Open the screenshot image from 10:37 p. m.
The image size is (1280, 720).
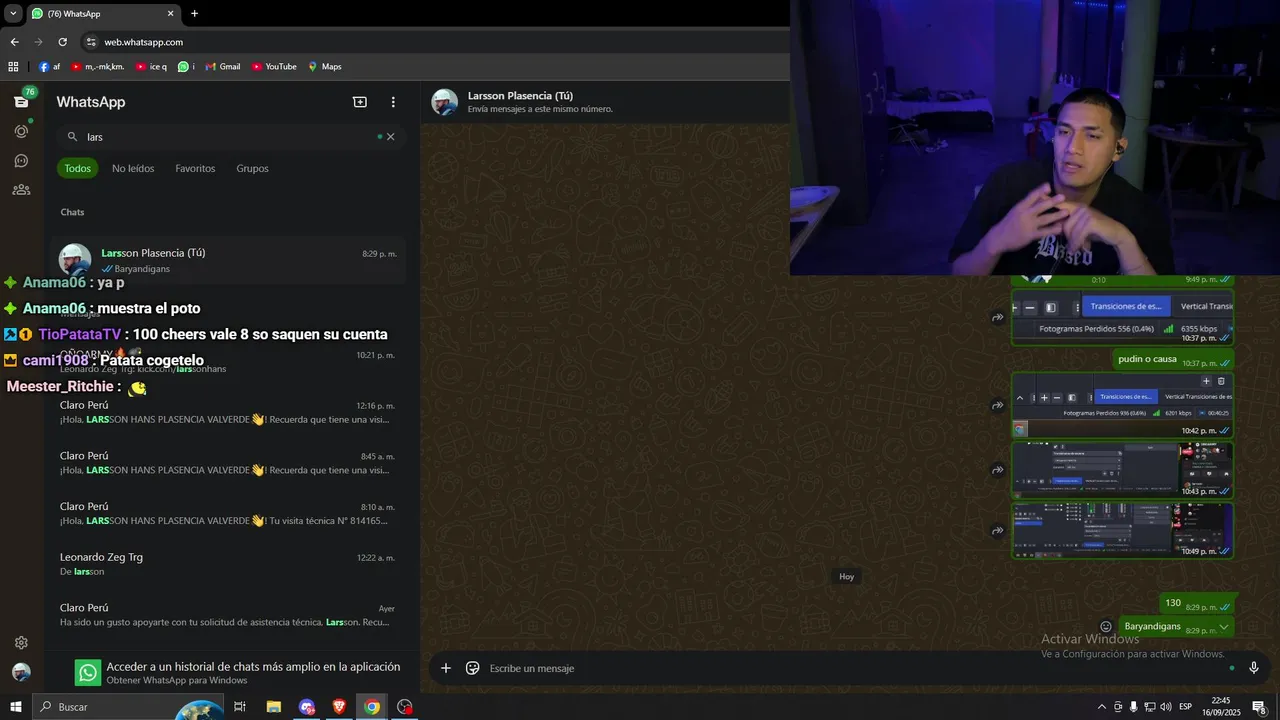click(x=1122, y=318)
